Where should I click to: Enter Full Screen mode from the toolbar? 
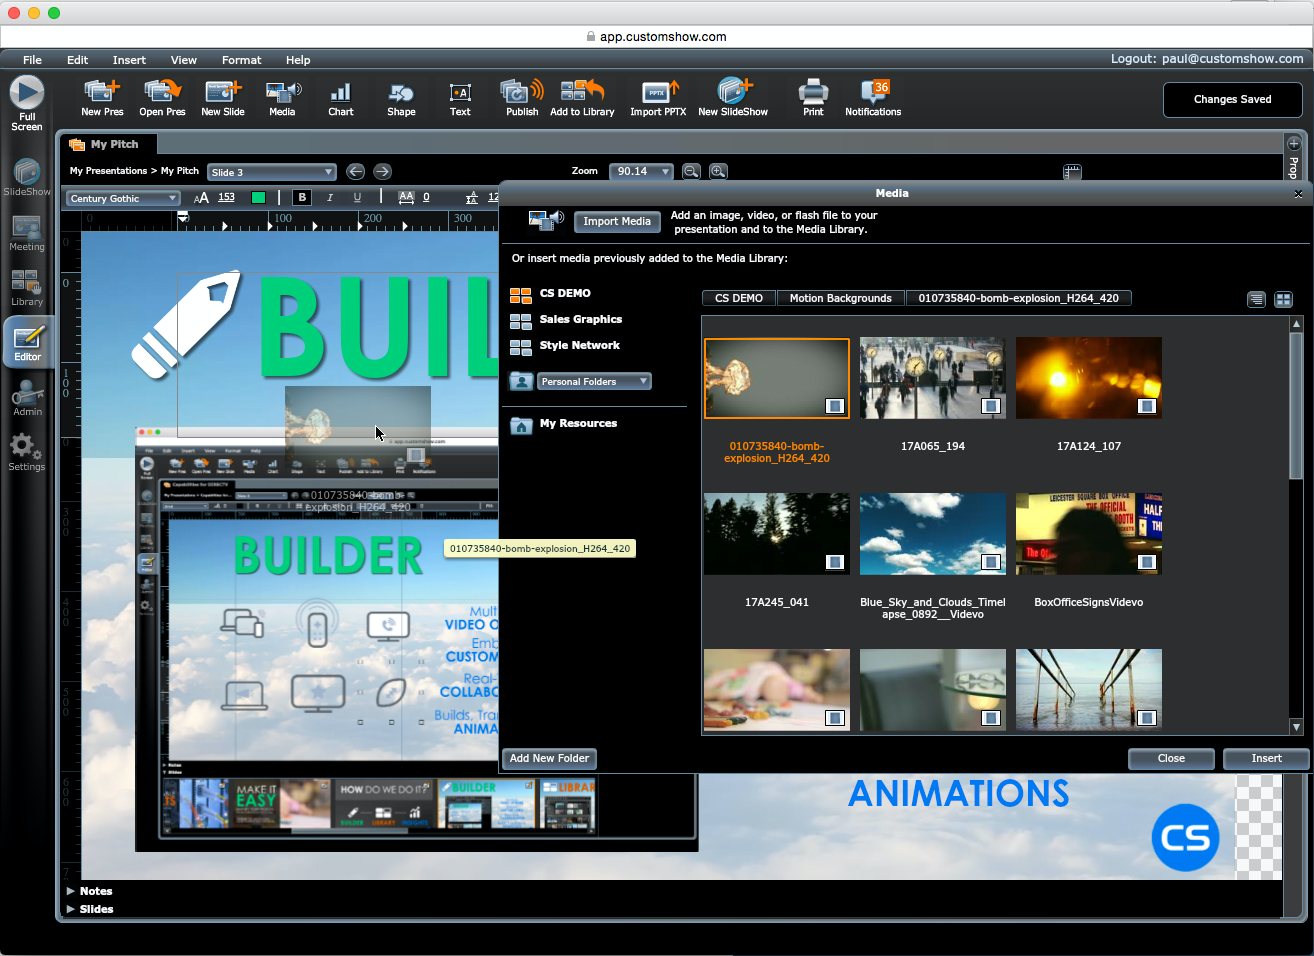click(x=27, y=102)
